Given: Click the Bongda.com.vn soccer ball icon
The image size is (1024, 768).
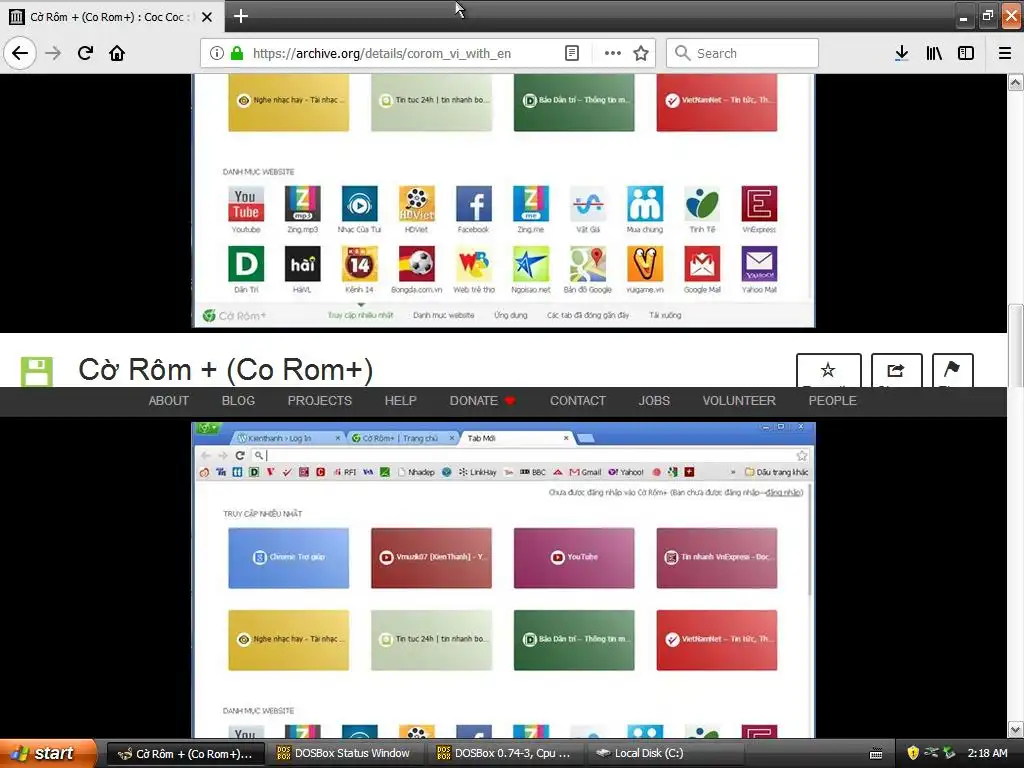Looking at the screenshot, I should coord(417,264).
